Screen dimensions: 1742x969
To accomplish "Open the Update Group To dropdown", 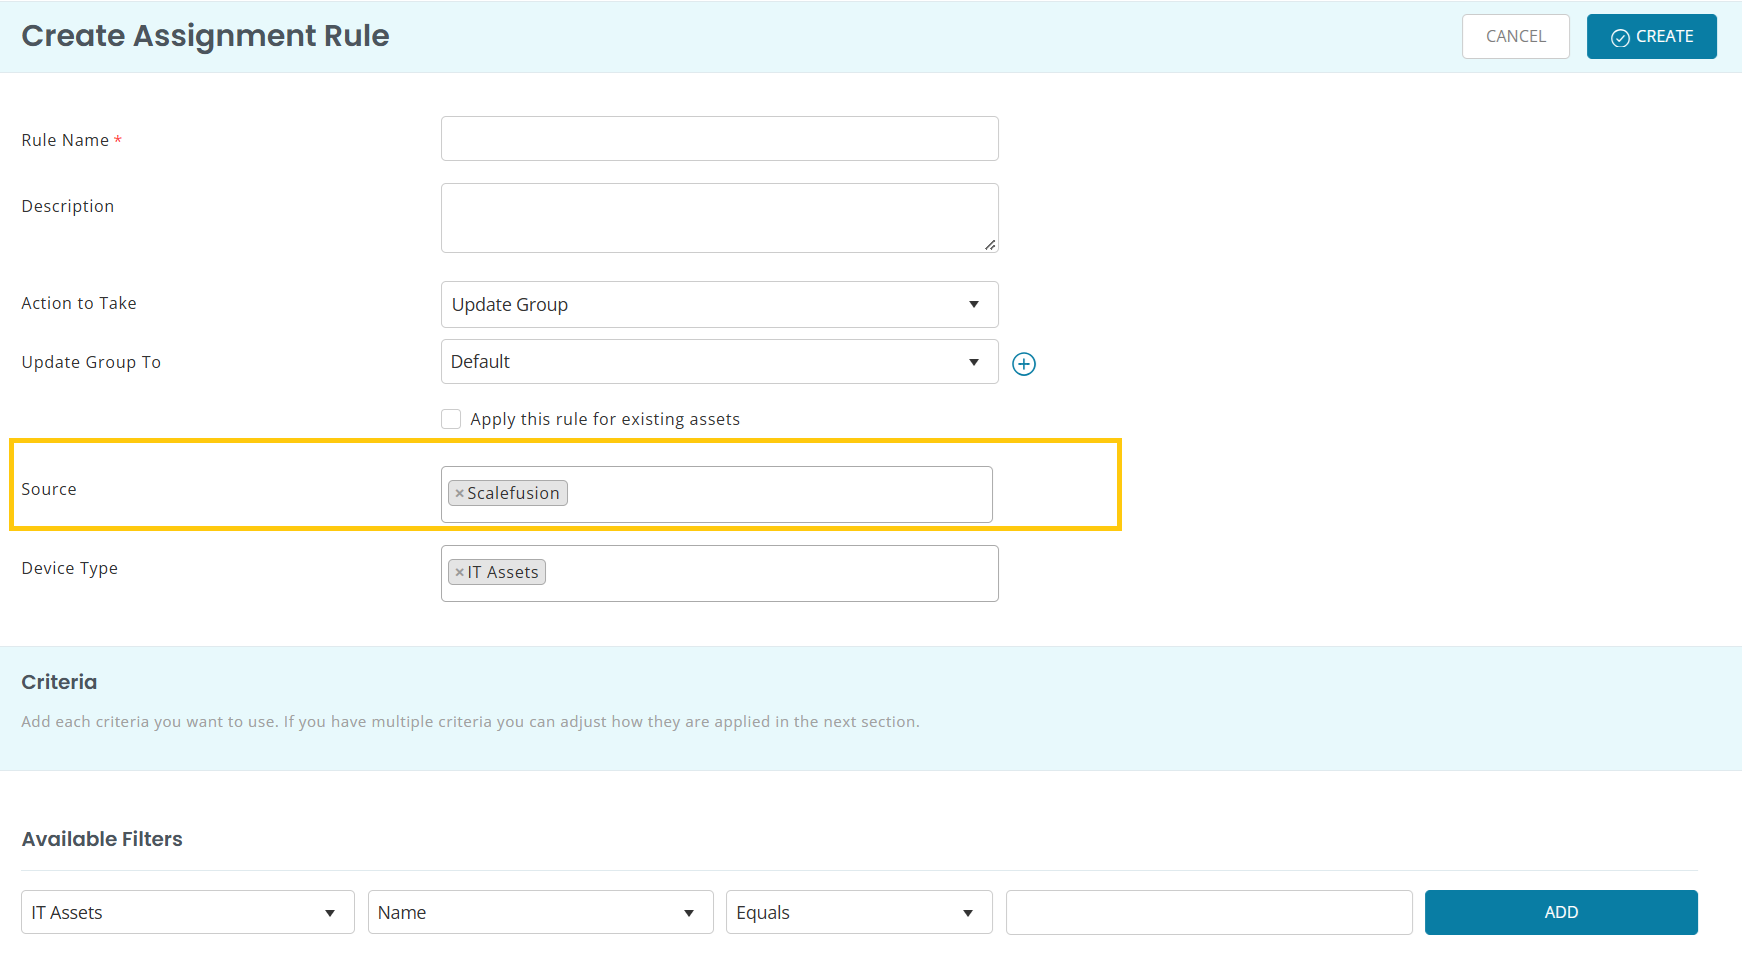I will [x=719, y=361].
